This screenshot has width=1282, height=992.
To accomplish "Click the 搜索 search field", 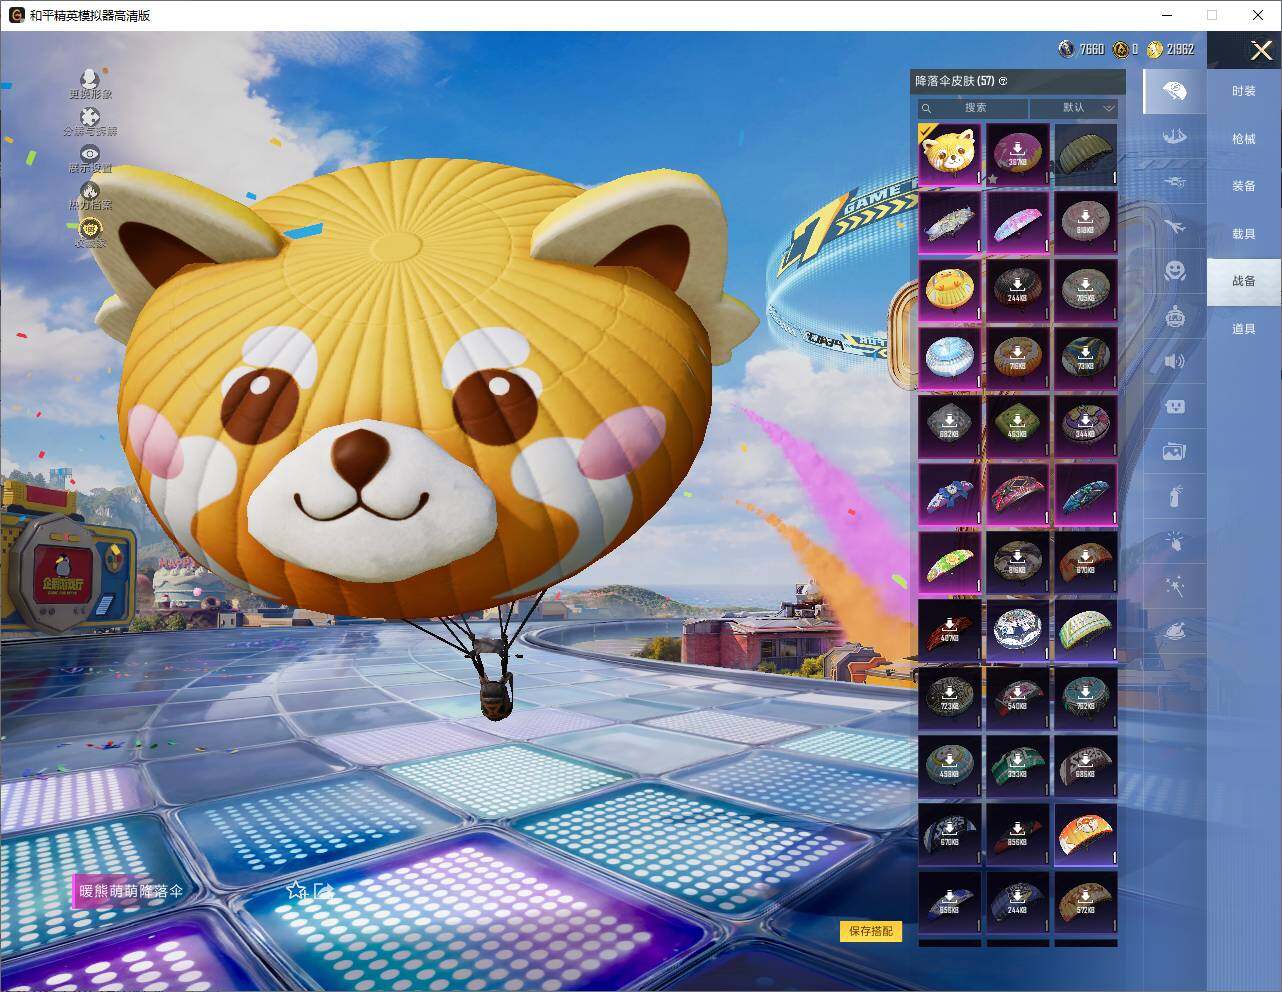I will click(x=973, y=108).
